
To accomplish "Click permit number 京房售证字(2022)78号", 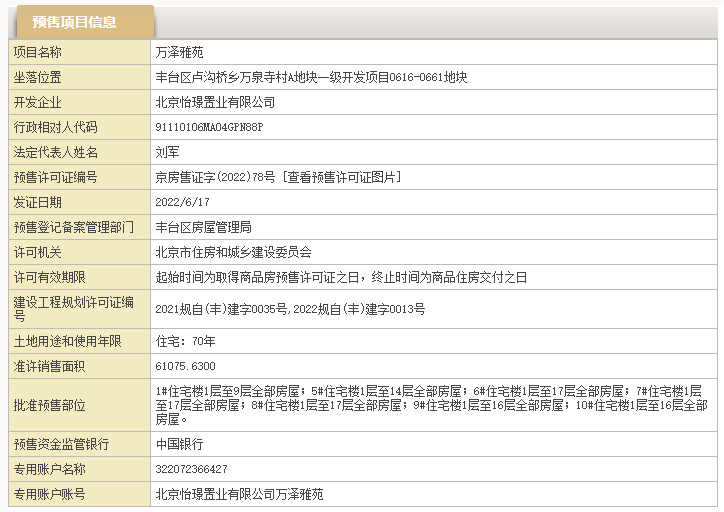I will 214,177.
